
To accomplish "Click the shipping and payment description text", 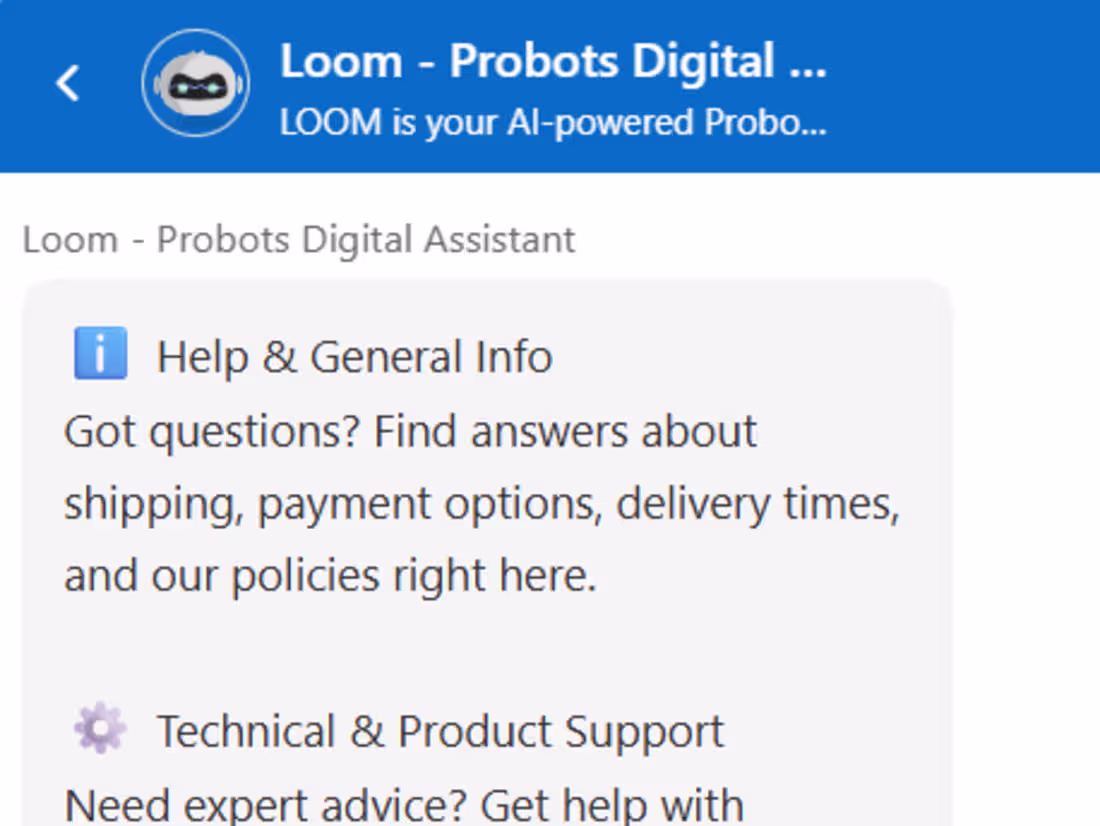I will (x=480, y=503).
